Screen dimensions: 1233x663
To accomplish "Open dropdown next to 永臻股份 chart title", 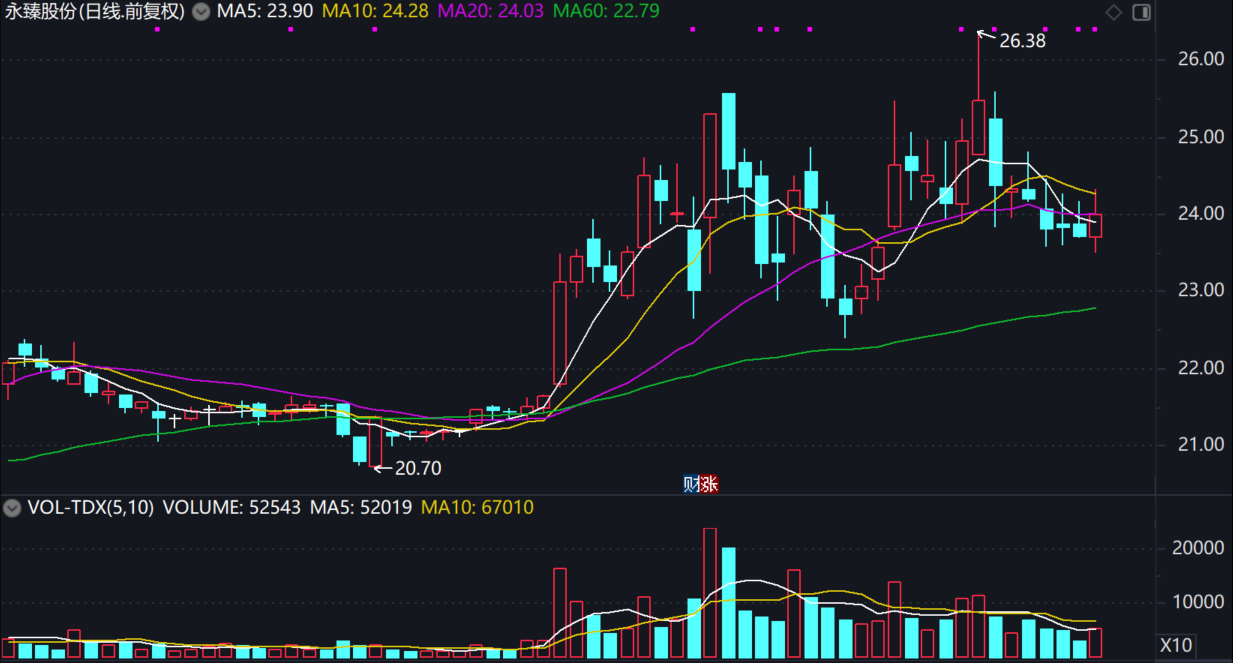I will [x=201, y=12].
